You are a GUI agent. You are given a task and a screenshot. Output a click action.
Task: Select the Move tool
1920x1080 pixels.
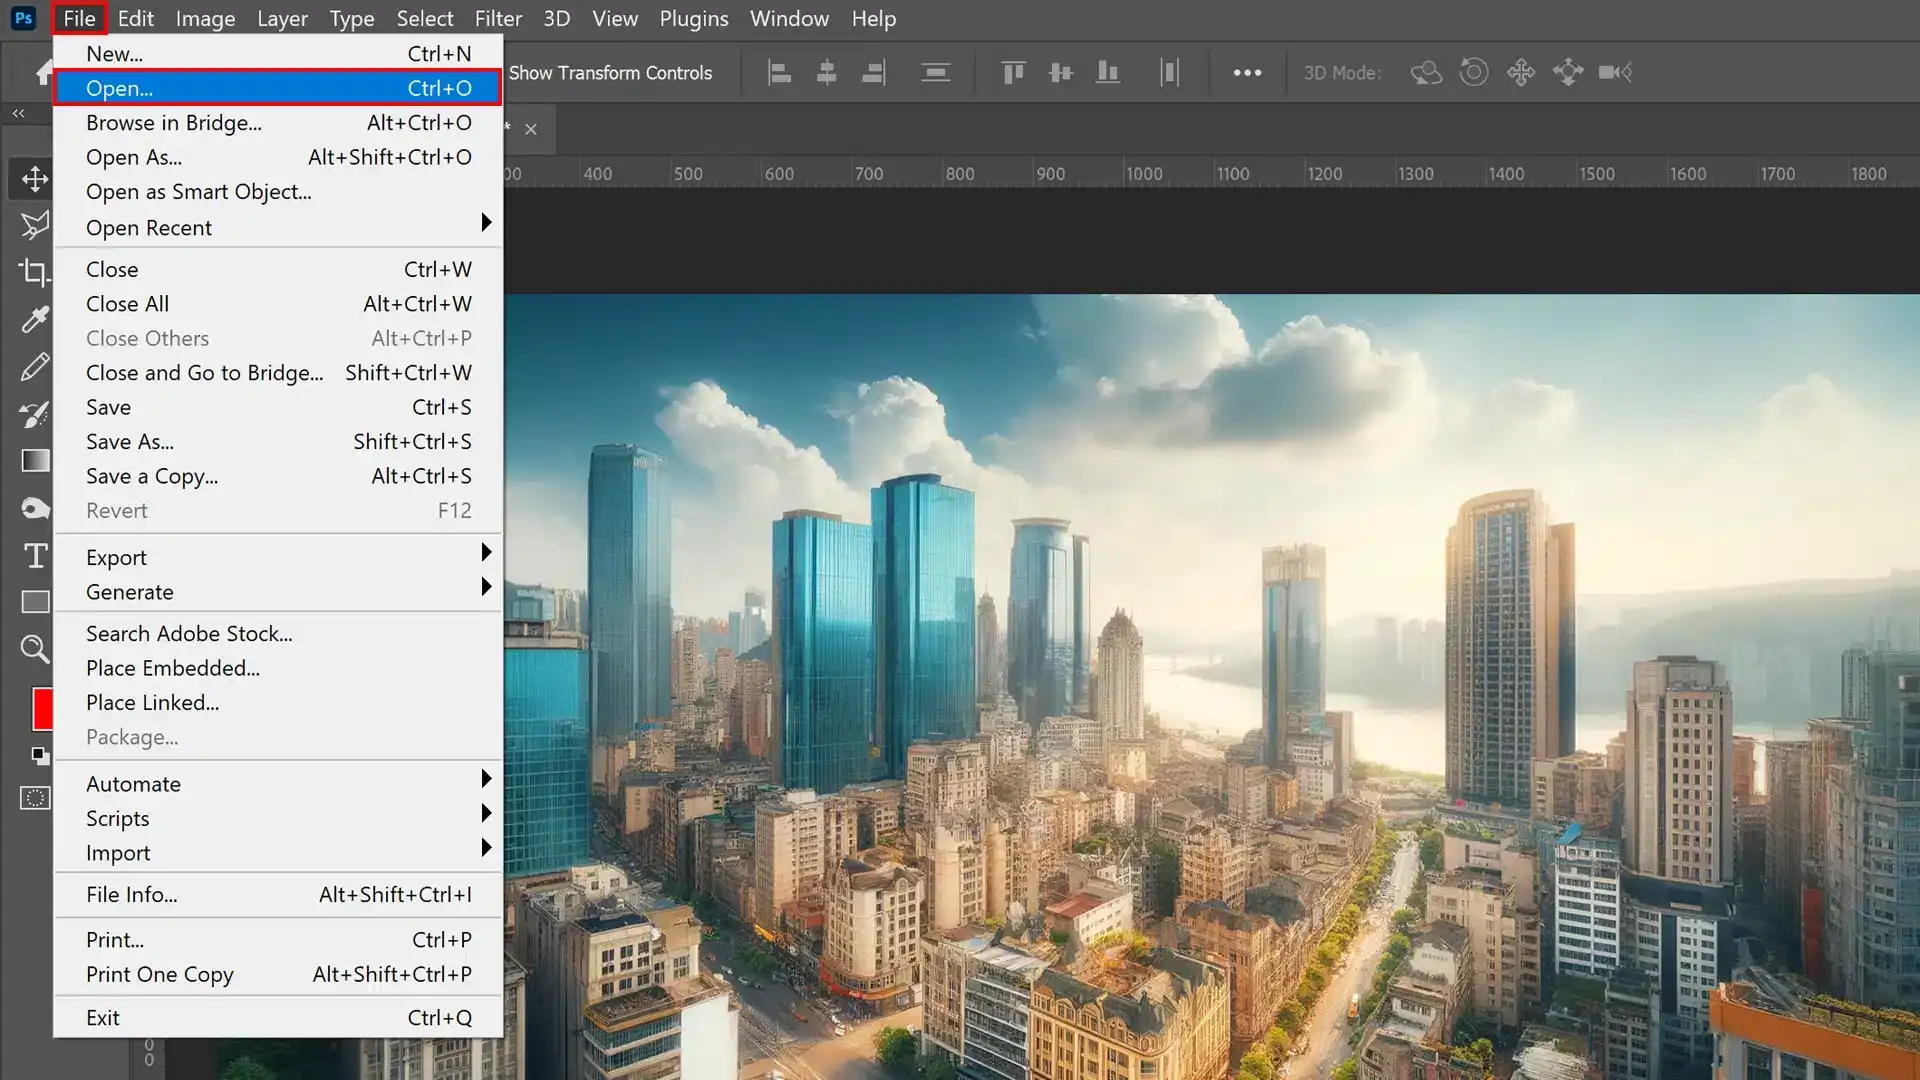(x=35, y=179)
